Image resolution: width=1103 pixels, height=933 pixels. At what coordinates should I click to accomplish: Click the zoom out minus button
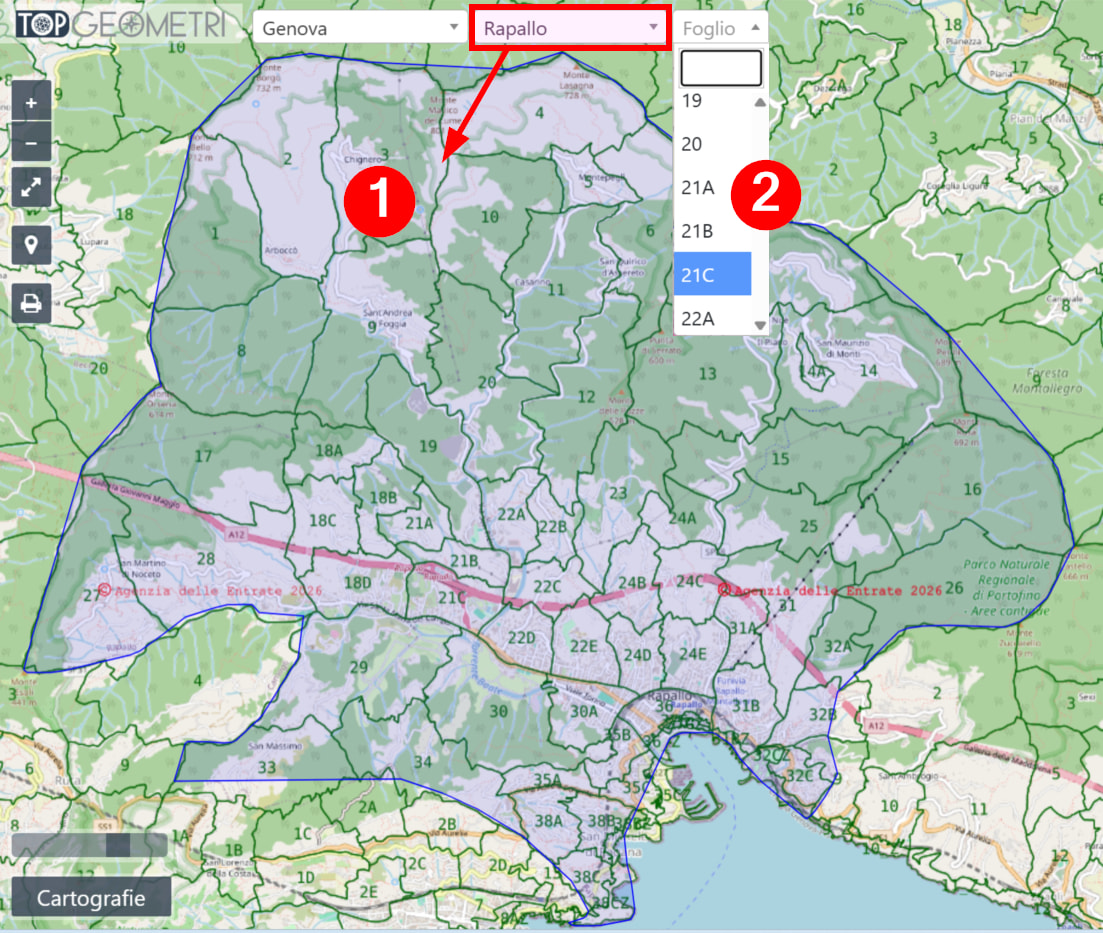pos(31,144)
